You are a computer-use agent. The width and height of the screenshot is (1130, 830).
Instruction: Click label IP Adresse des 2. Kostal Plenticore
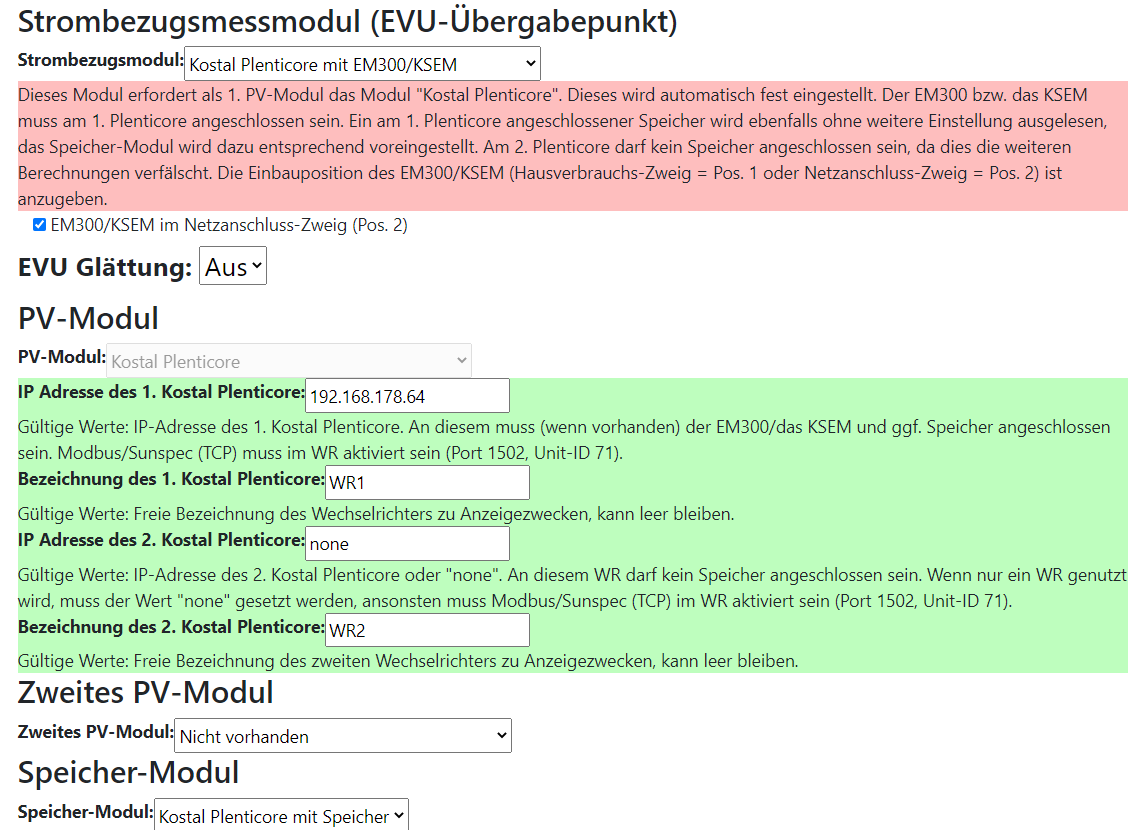click(x=161, y=540)
